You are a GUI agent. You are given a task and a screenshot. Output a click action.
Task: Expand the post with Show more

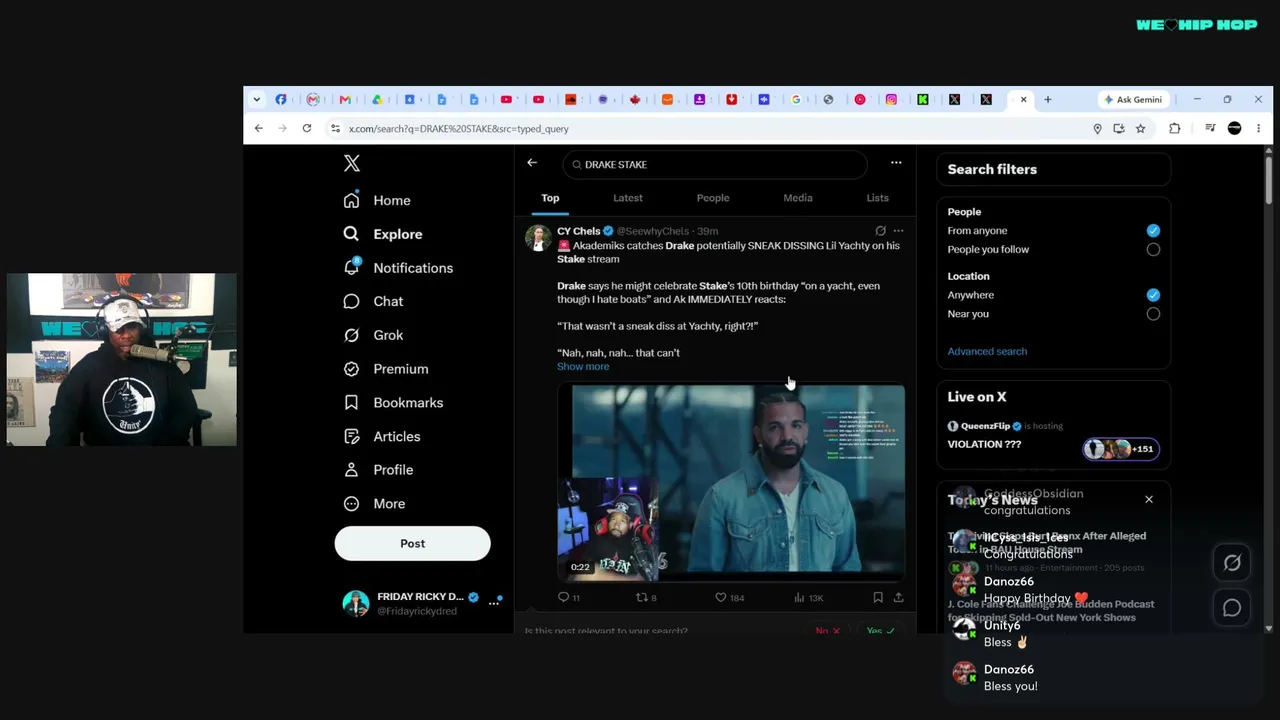point(583,367)
